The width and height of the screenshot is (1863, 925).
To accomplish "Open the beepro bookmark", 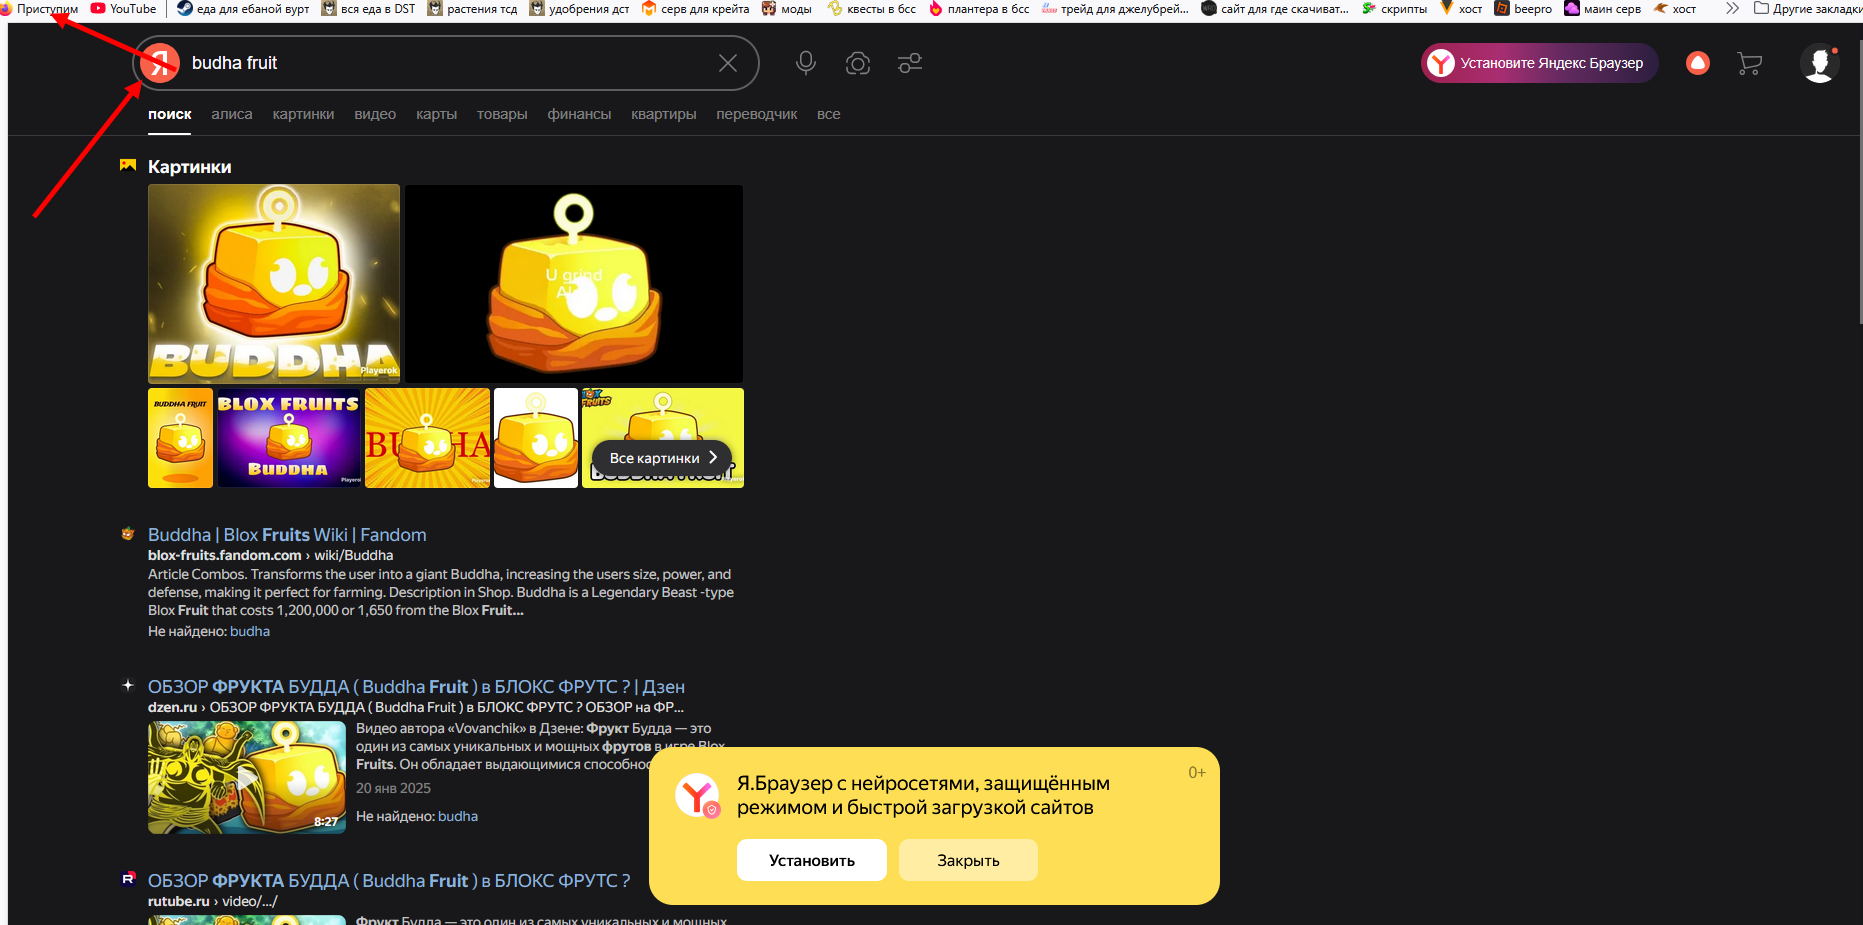I will [1523, 9].
